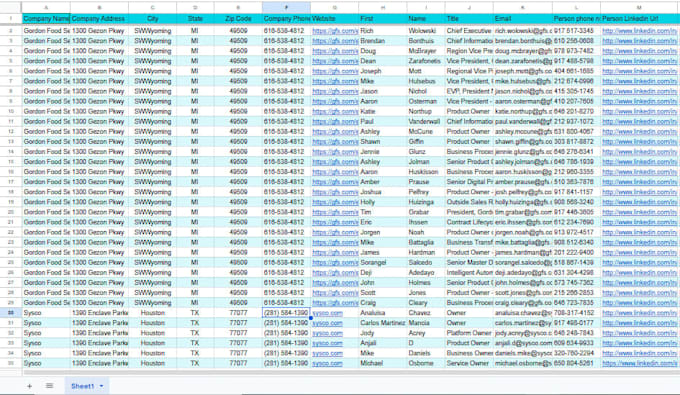Open the all sheets list icon
The image size is (680, 395).
(49, 386)
